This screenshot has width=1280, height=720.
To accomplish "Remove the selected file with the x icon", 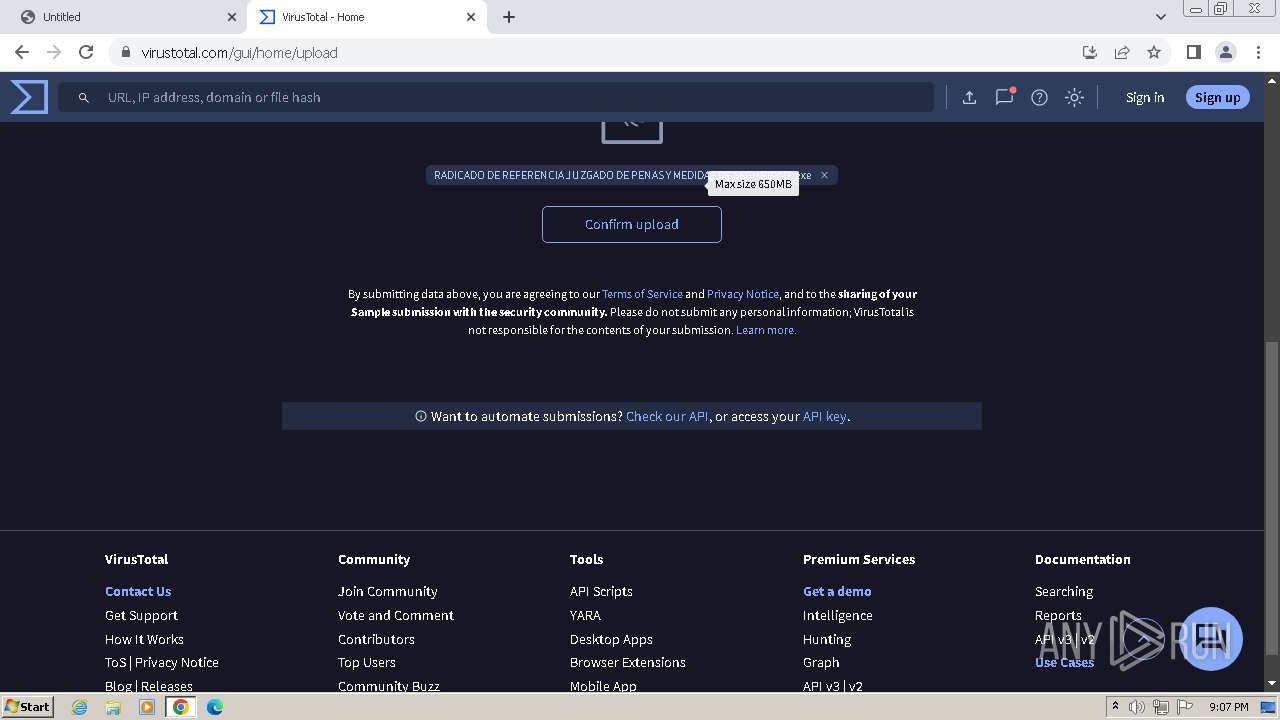I will pyautogui.click(x=824, y=175).
